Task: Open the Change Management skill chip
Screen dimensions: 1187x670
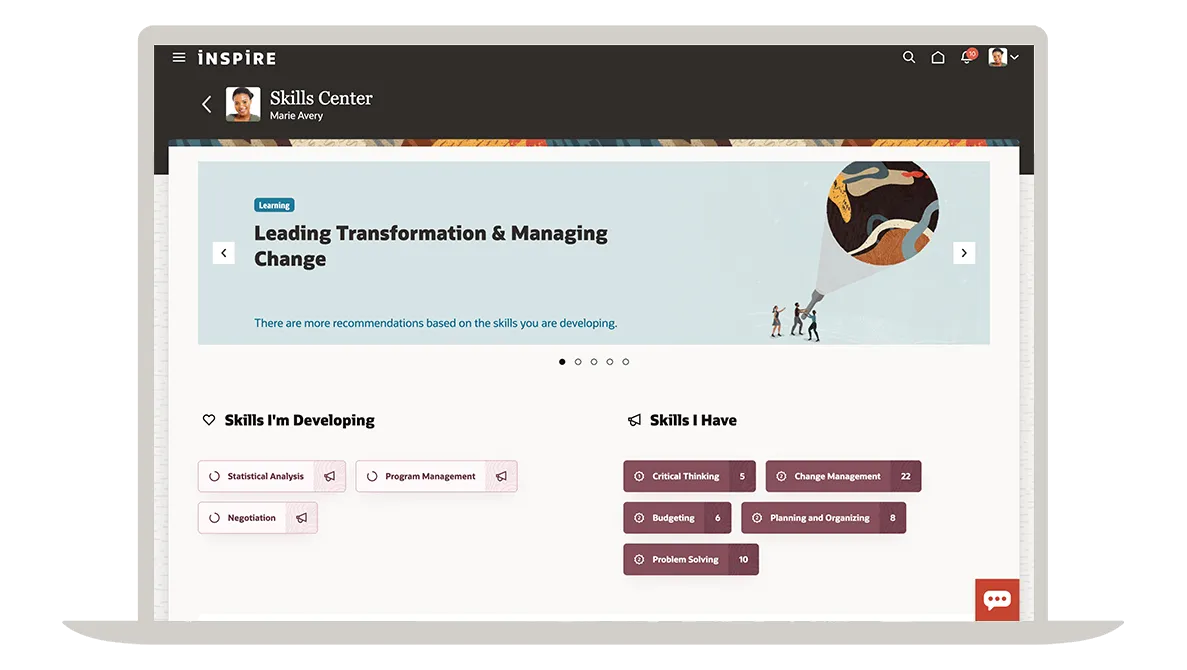Action: (843, 476)
